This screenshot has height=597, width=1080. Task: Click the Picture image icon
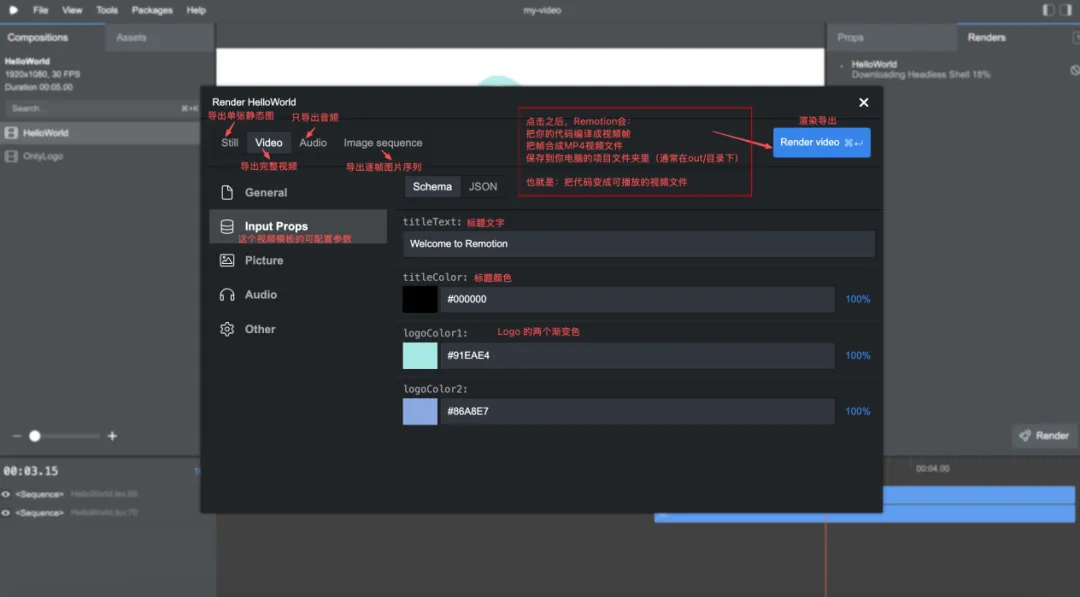tap(227, 260)
